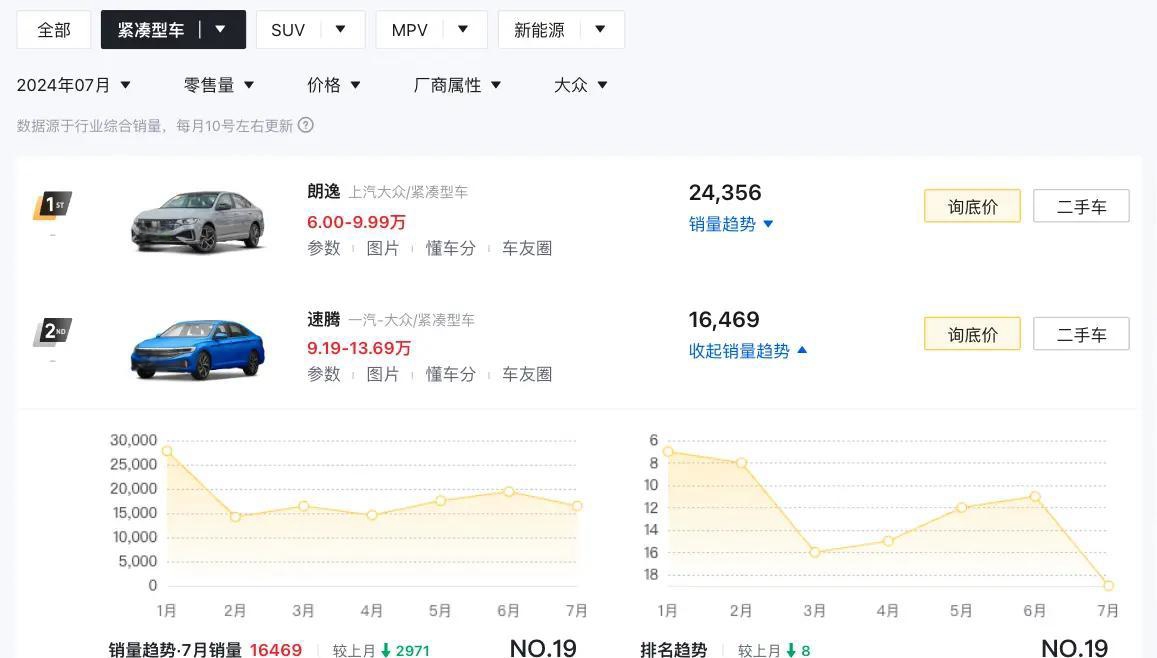
Task: Click the March point on ranking chart
Action: (x=815, y=553)
